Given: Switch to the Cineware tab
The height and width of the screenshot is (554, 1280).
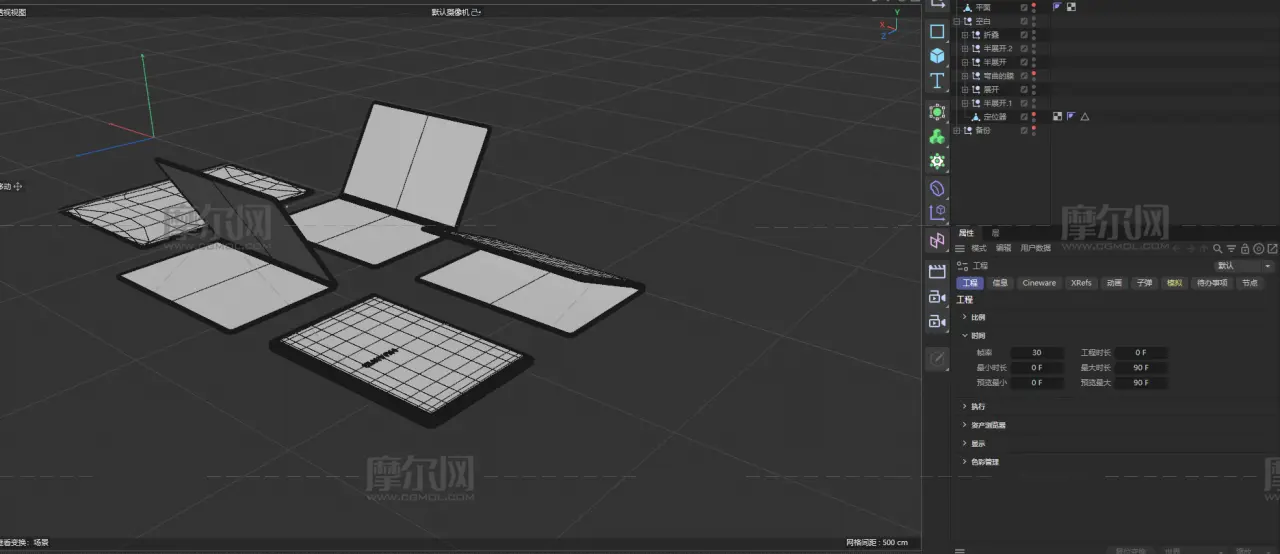Looking at the screenshot, I should [1038, 283].
